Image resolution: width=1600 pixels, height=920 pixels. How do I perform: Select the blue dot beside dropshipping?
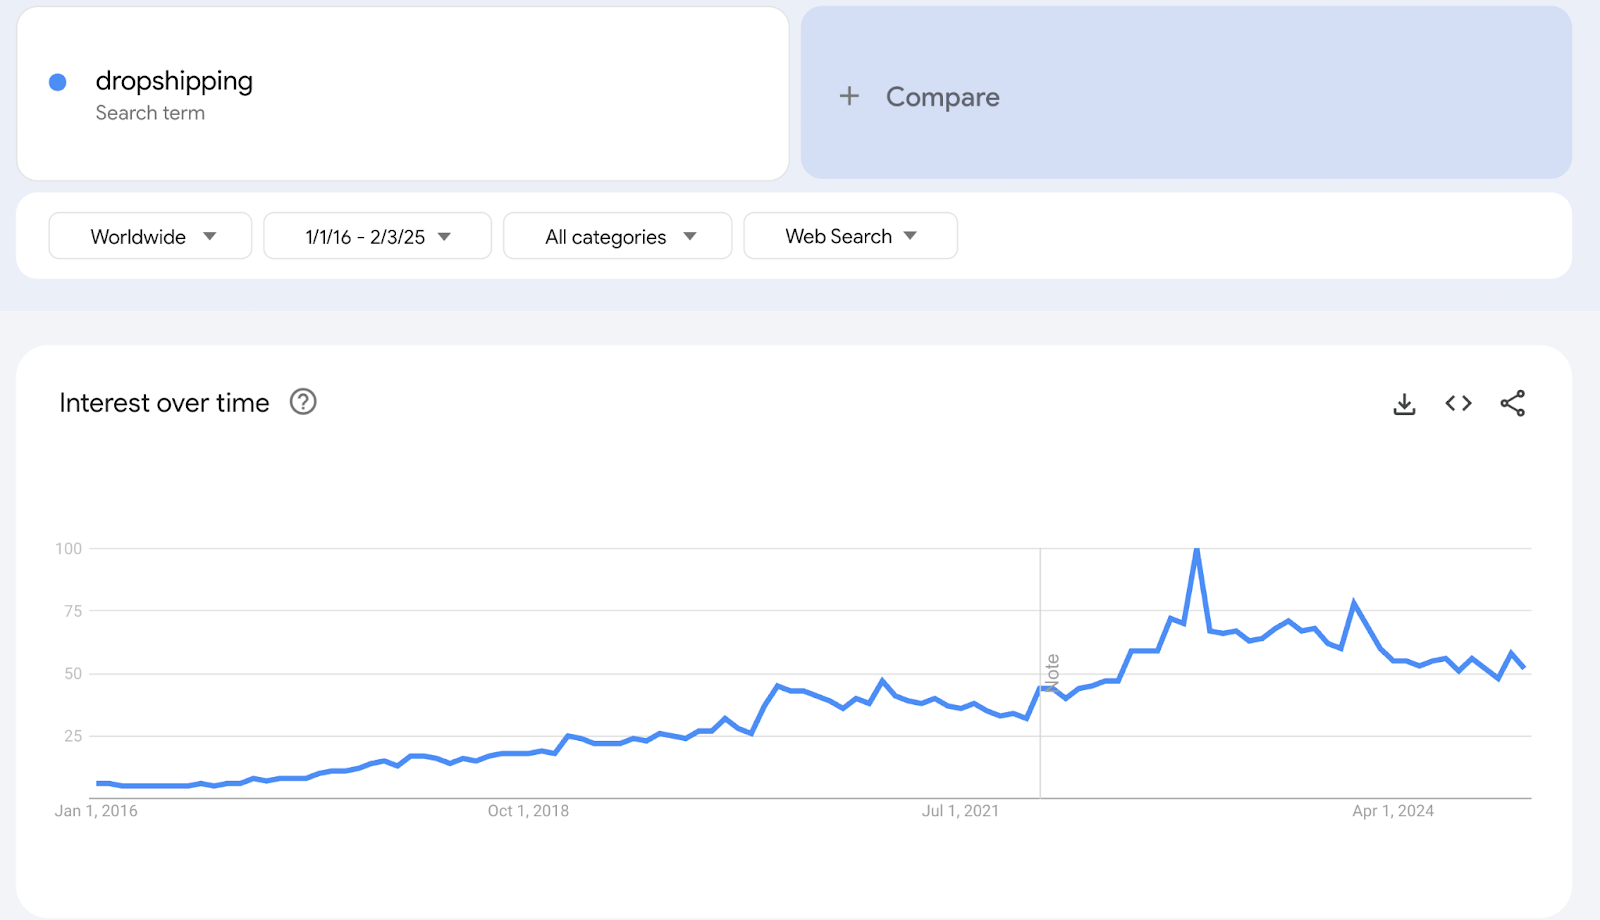click(58, 81)
